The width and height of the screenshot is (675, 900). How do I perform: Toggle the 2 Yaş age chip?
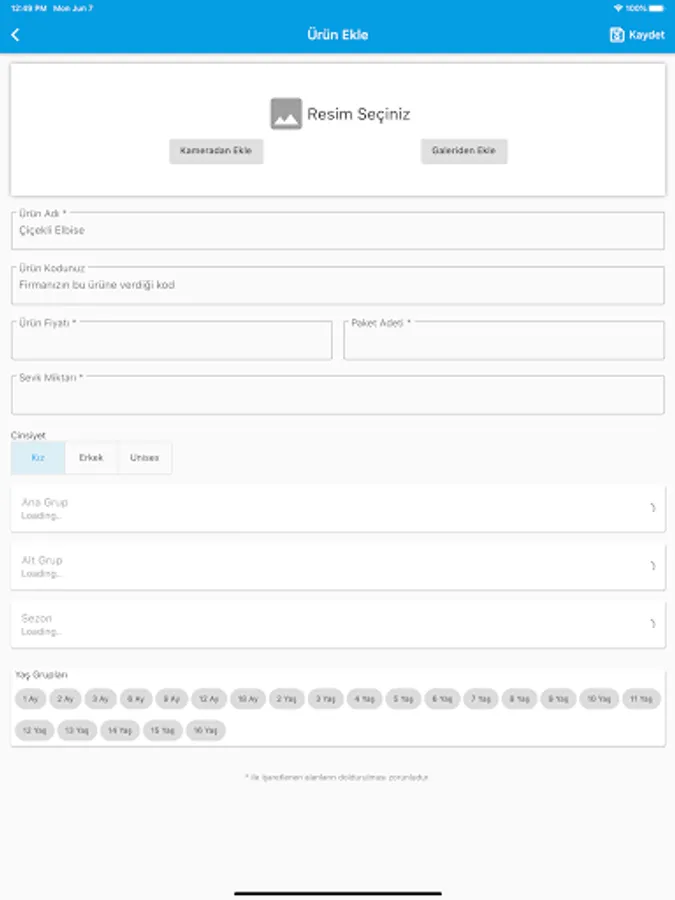pyautogui.click(x=286, y=699)
